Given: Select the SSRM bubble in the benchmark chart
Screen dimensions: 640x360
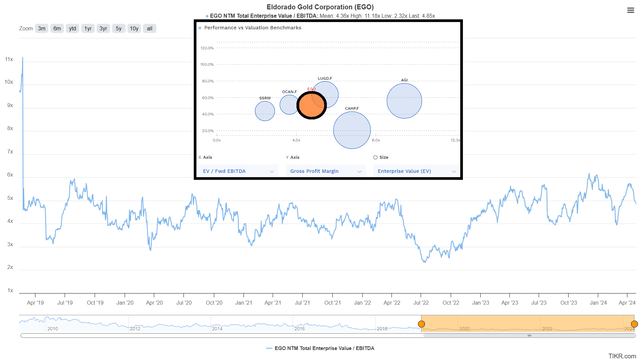Looking at the screenshot, I should click(264, 111).
